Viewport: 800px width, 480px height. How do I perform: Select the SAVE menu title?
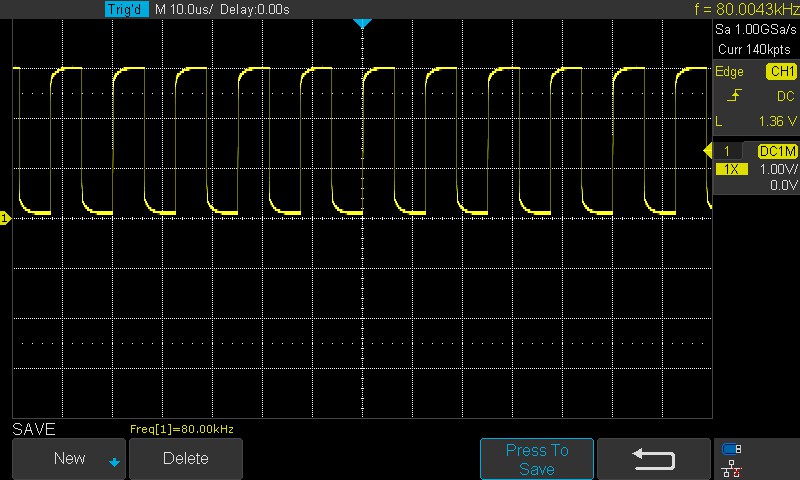click(33, 429)
